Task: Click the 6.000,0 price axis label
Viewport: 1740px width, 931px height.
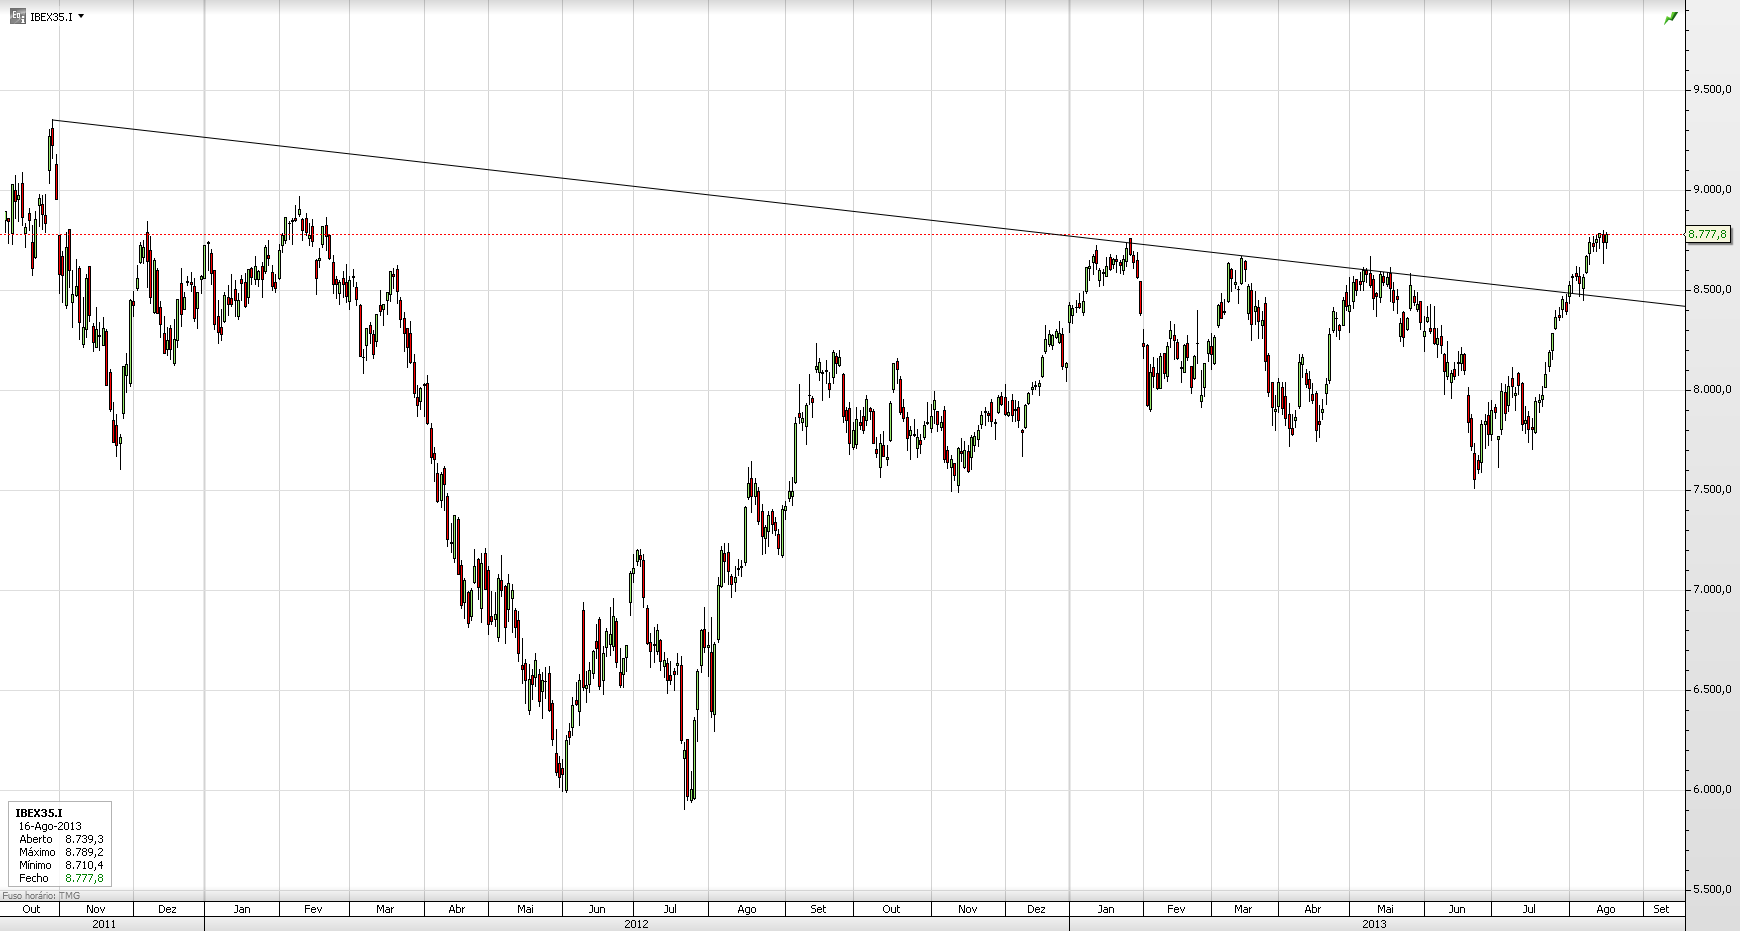Action: click(x=1711, y=790)
